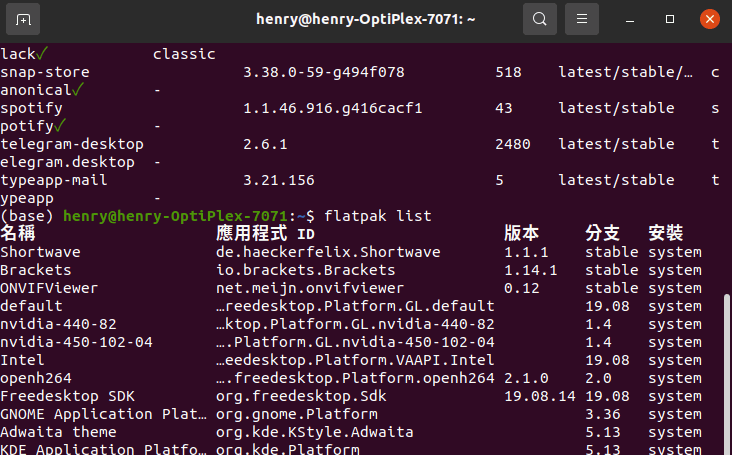732x455 pixels.
Task: Maximize the terminal window
Action: tap(670, 19)
